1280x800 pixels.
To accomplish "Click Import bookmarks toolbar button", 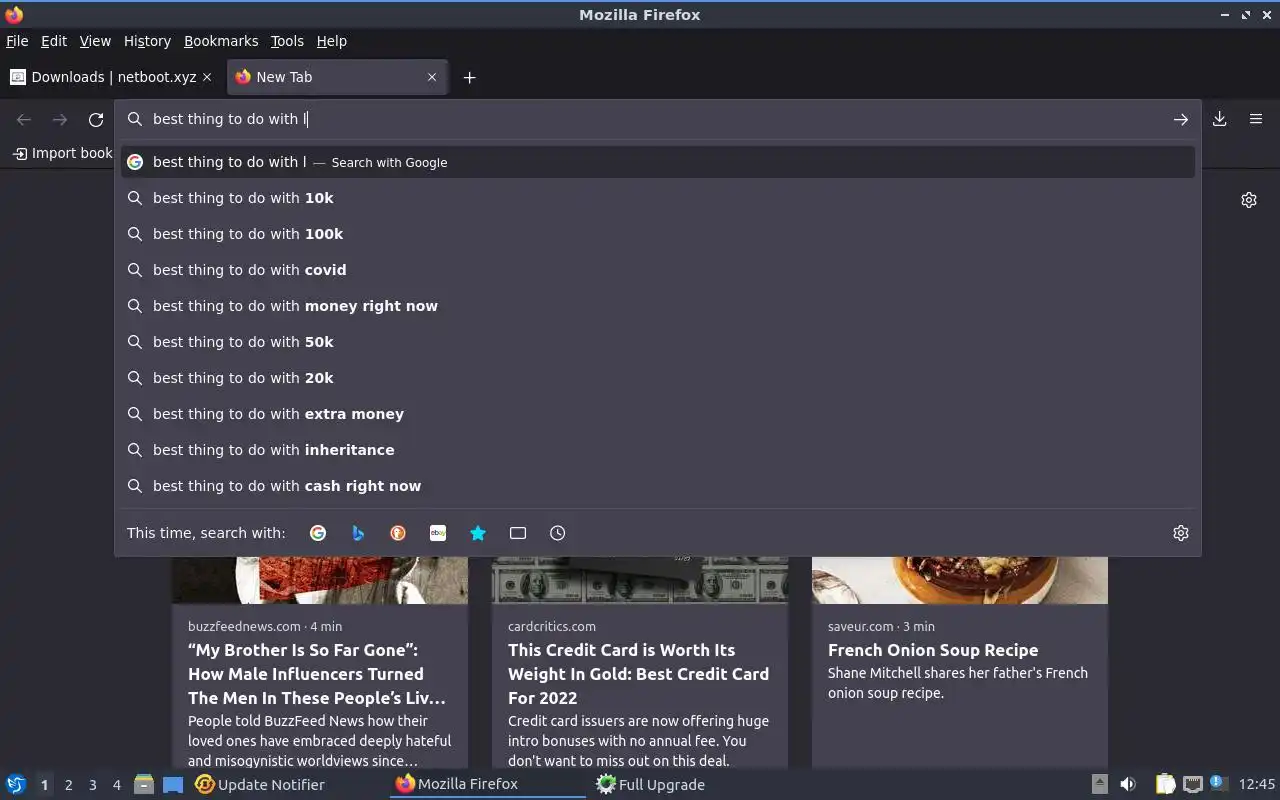I will (62, 153).
